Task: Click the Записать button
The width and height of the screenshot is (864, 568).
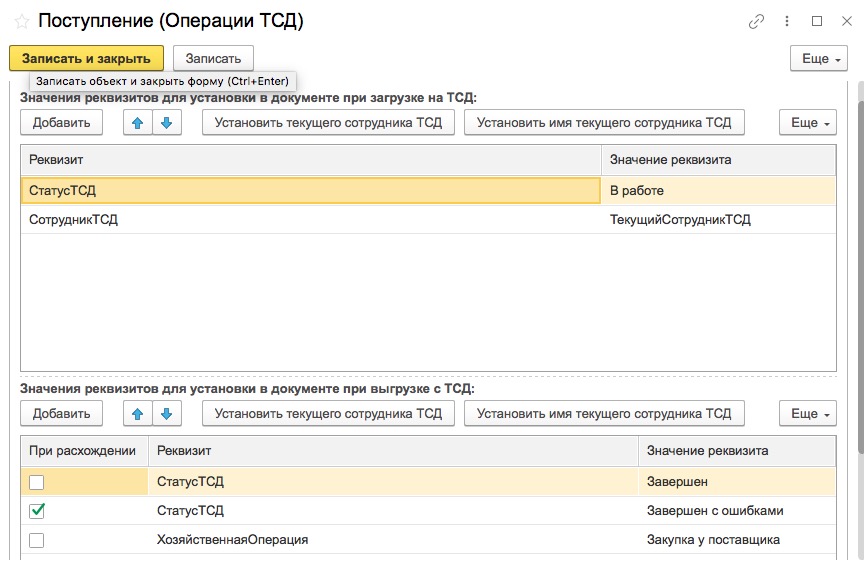Action: (x=213, y=58)
